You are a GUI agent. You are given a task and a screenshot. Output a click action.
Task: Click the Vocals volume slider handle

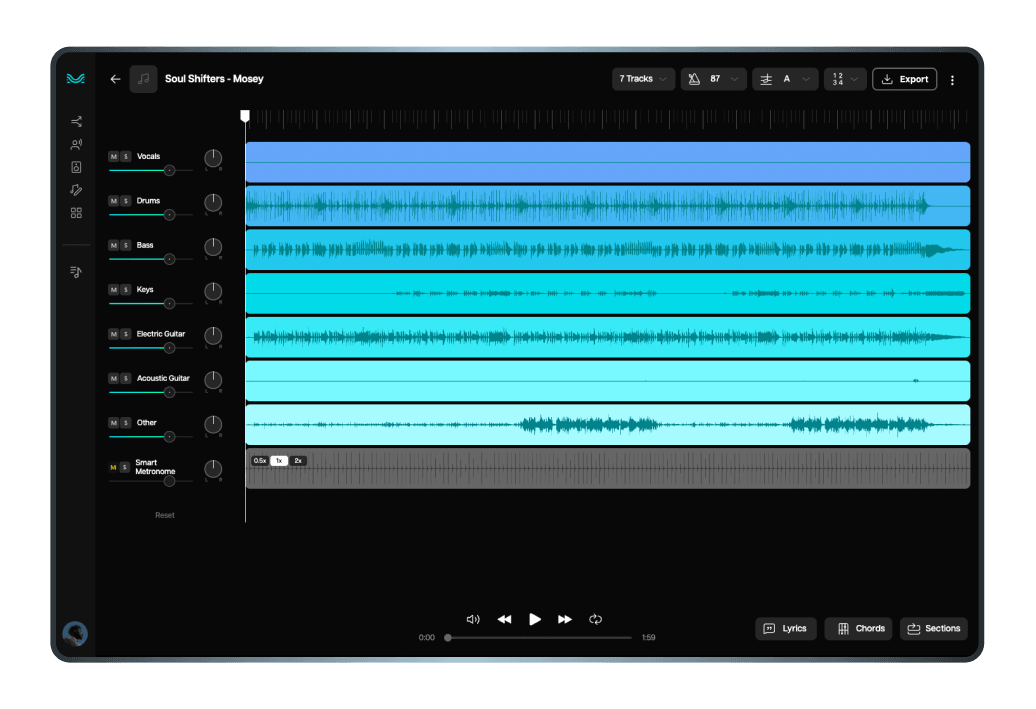[x=169, y=170]
